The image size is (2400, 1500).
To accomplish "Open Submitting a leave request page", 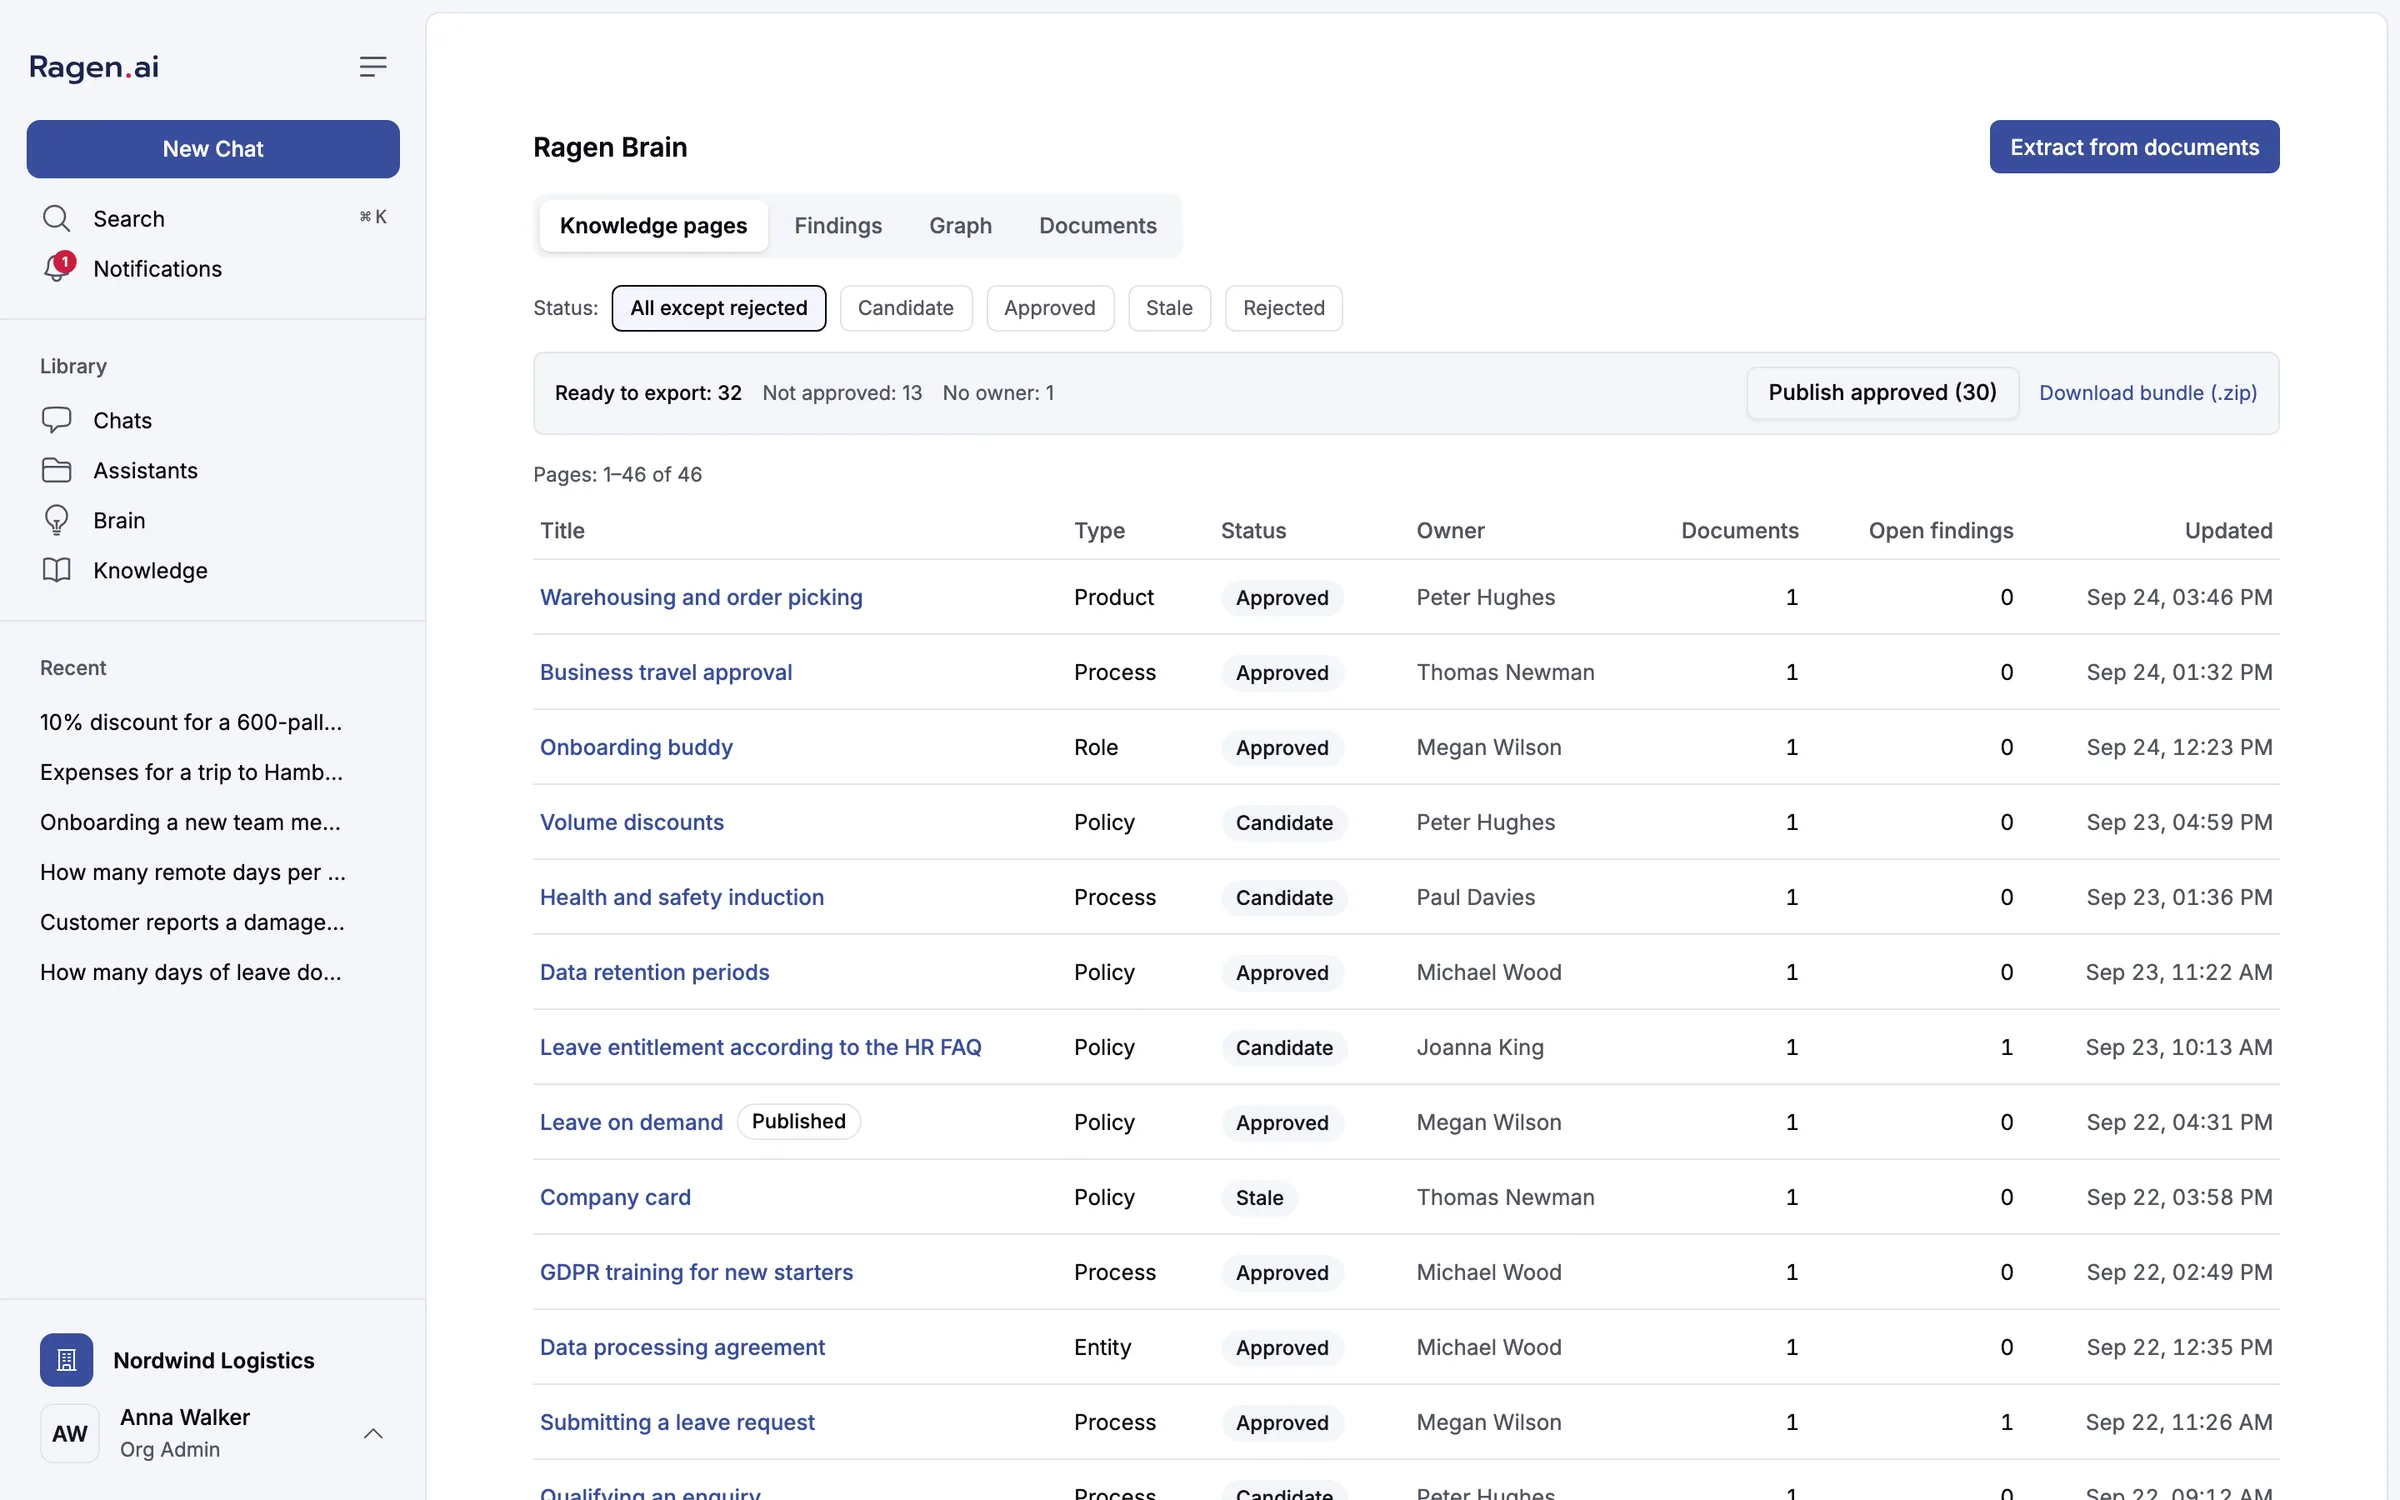I will coord(677,1422).
